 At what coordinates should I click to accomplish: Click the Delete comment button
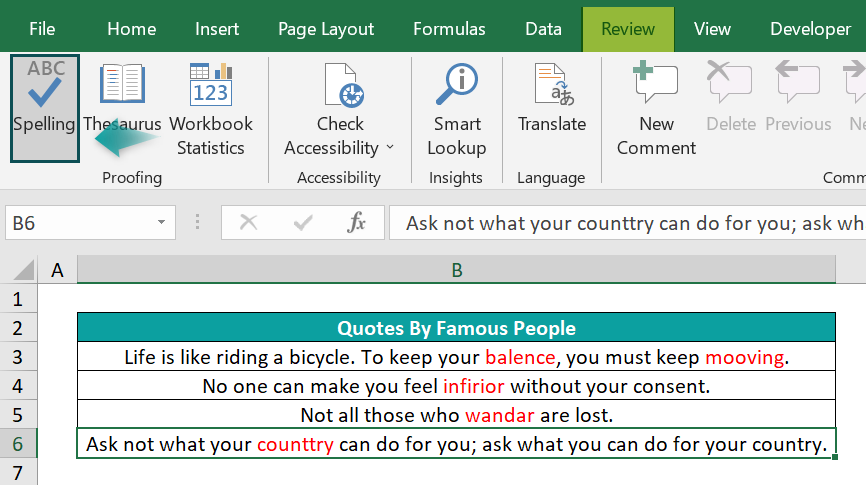(x=731, y=98)
